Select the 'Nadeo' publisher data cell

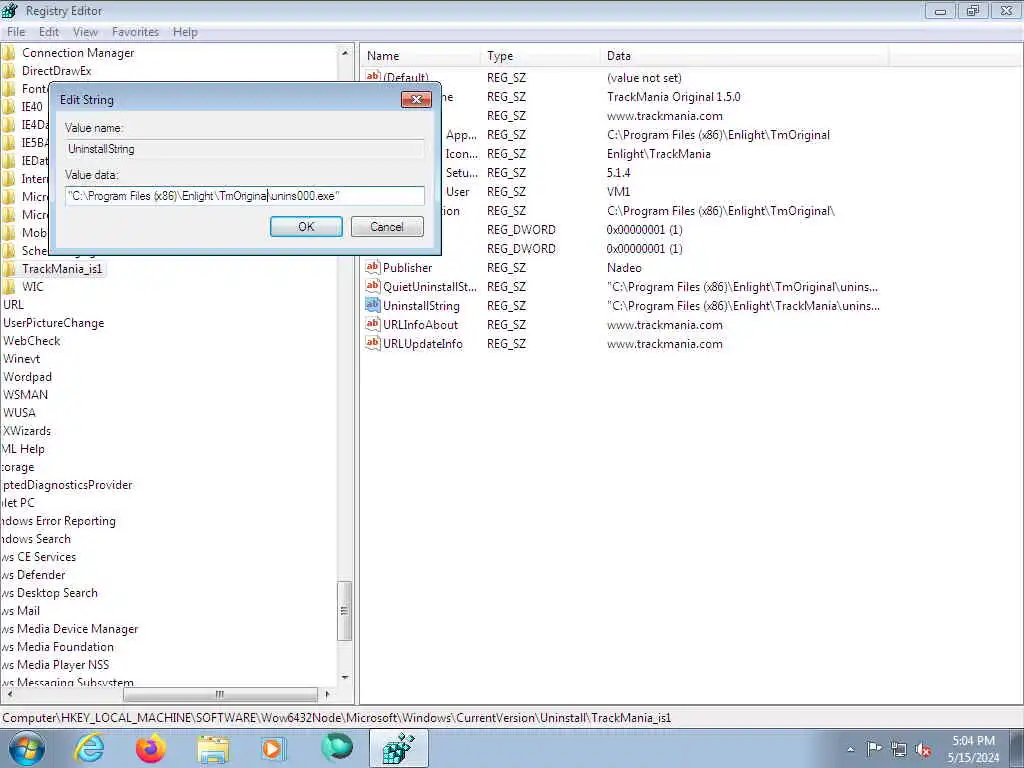(624, 268)
